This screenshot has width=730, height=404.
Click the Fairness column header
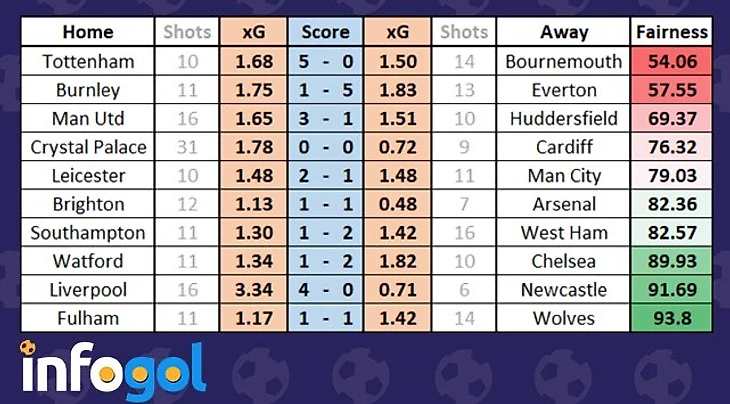[671, 33]
